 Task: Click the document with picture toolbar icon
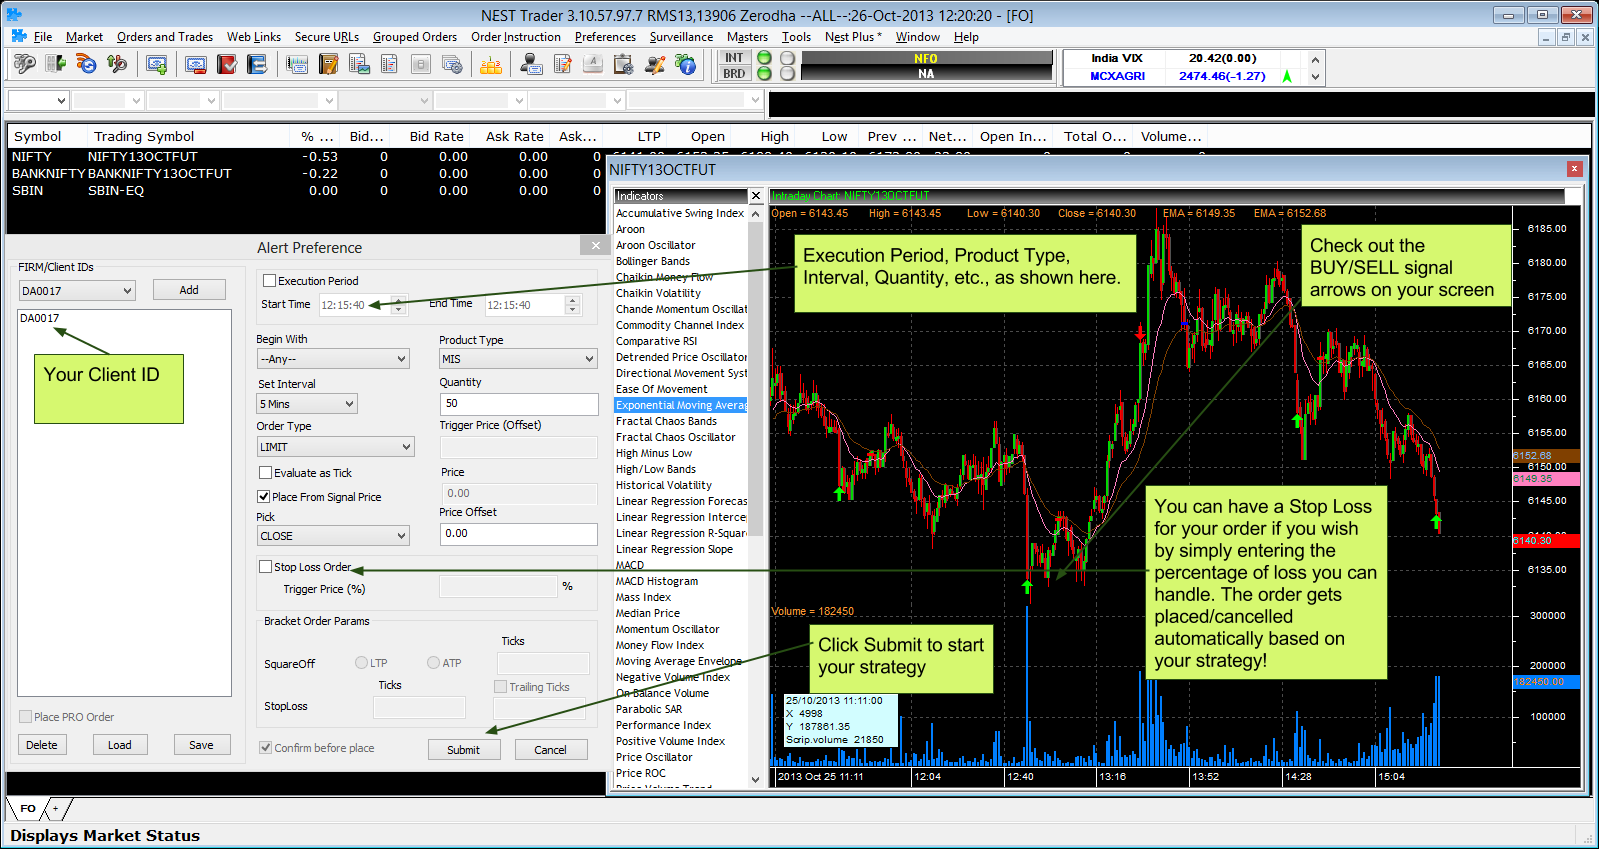[x=359, y=64]
